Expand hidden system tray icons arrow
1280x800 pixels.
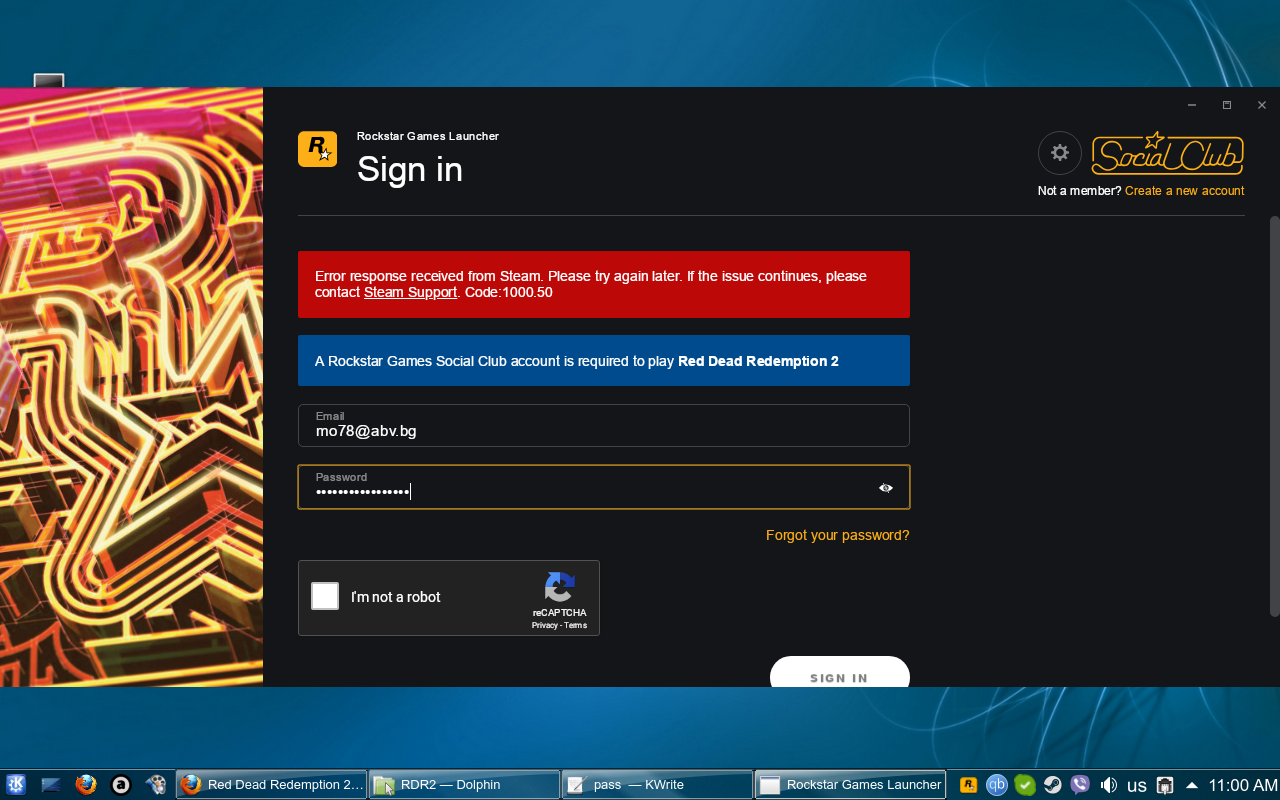click(x=1192, y=785)
